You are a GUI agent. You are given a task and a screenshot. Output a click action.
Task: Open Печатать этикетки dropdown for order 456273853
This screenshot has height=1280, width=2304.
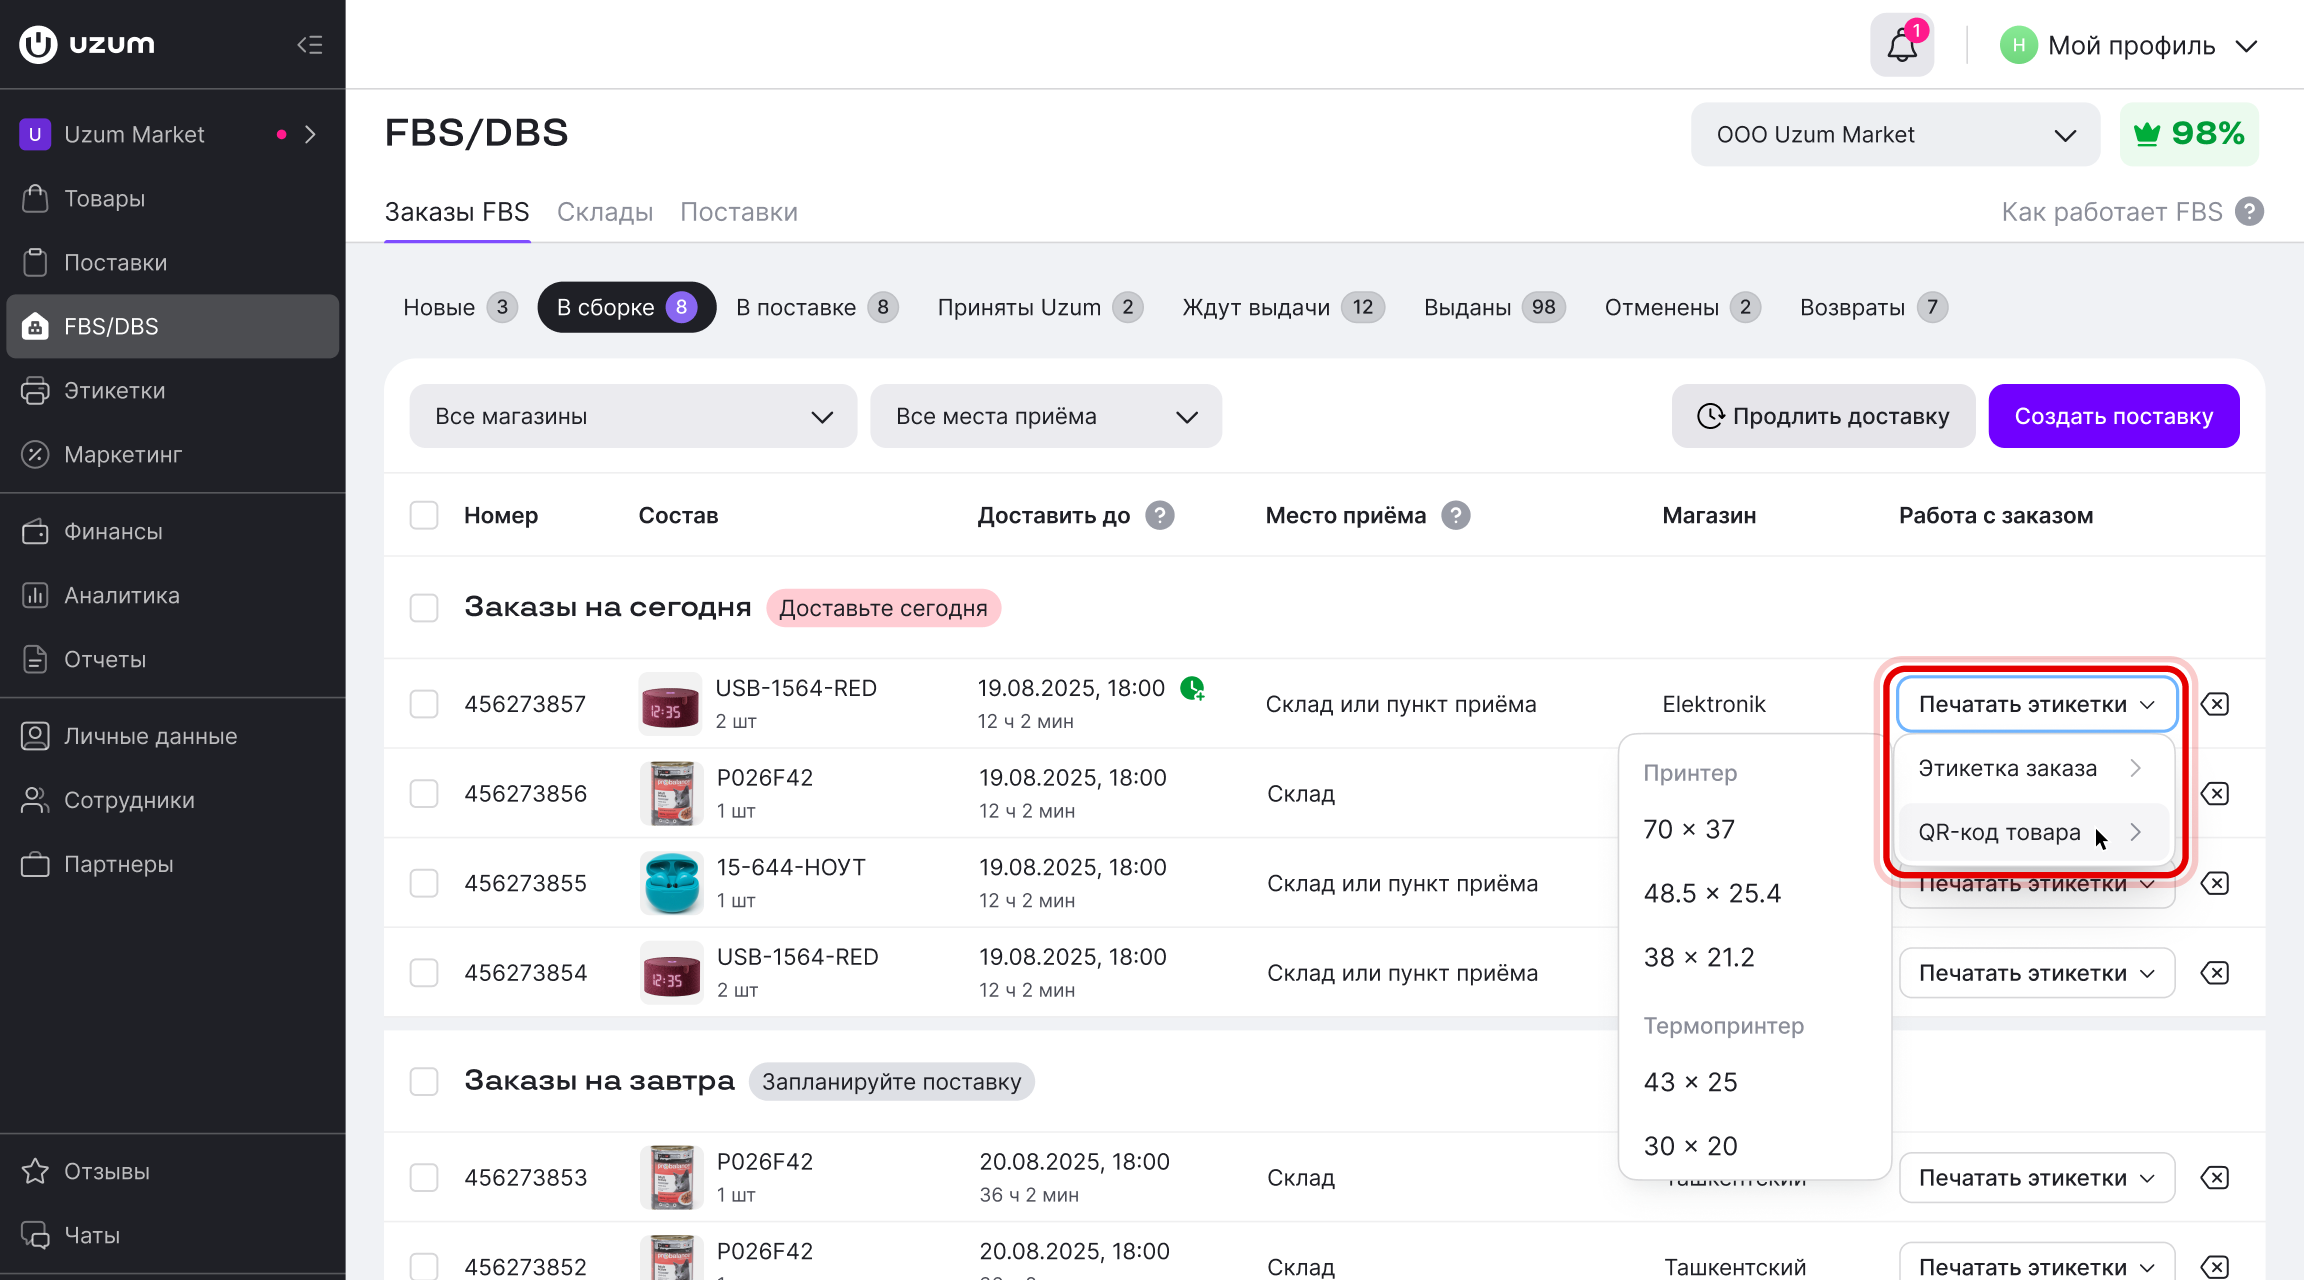tap(2037, 1178)
